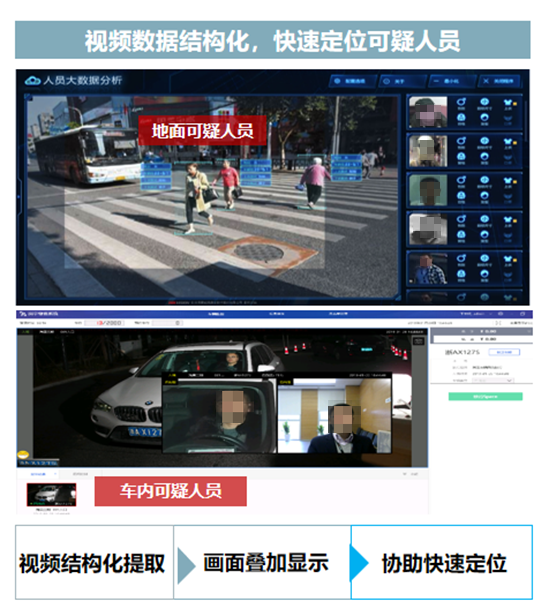Select elderly pedestrian in pink jacket
549x609 pixels.
tap(315, 183)
